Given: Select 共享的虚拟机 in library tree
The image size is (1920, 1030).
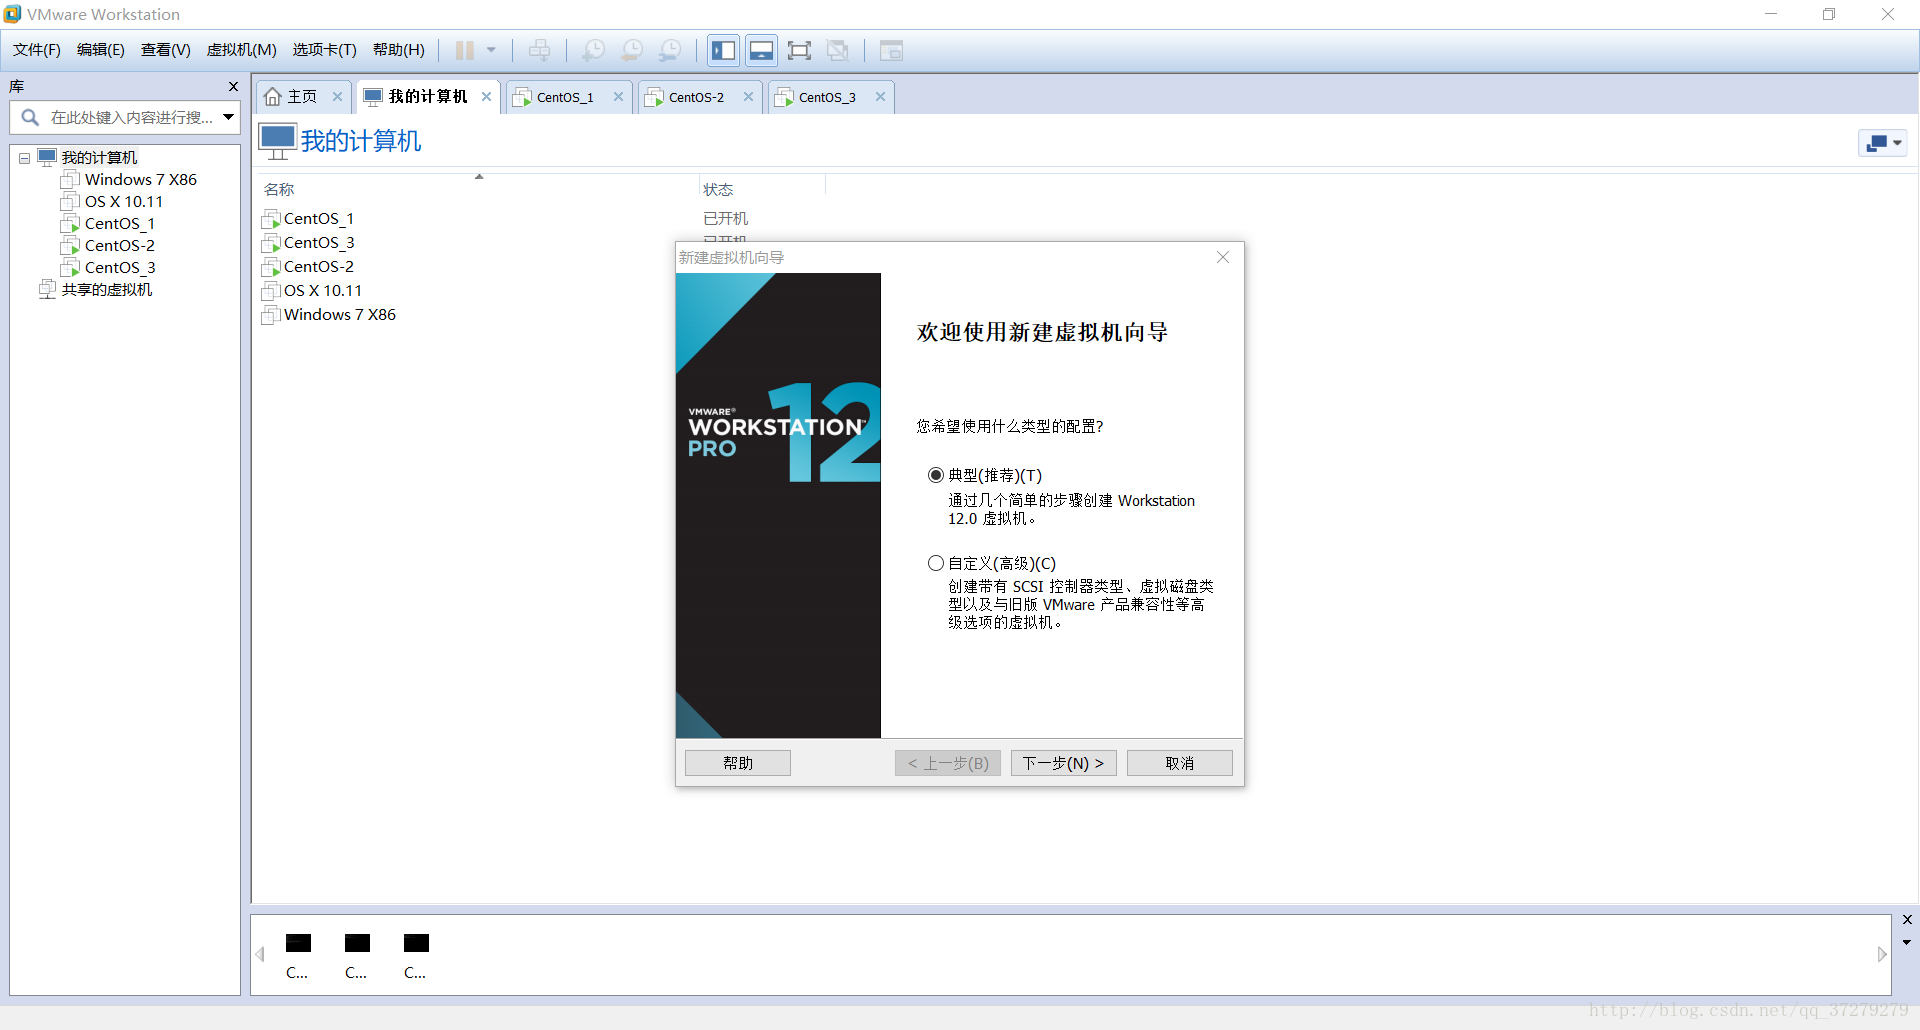Looking at the screenshot, I should [x=106, y=290].
